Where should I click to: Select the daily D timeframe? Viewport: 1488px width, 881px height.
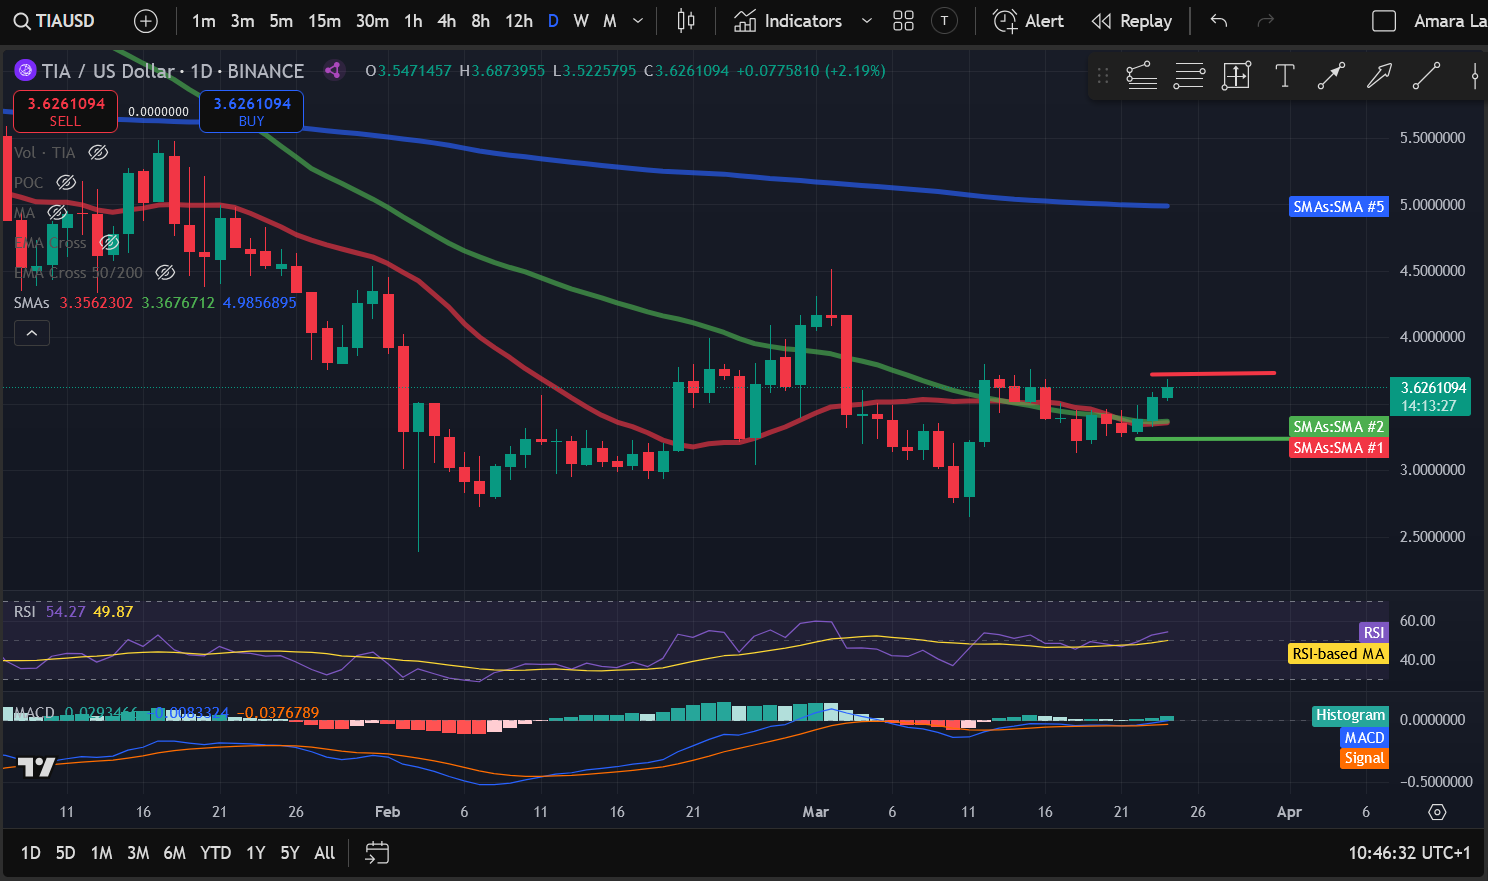[553, 21]
